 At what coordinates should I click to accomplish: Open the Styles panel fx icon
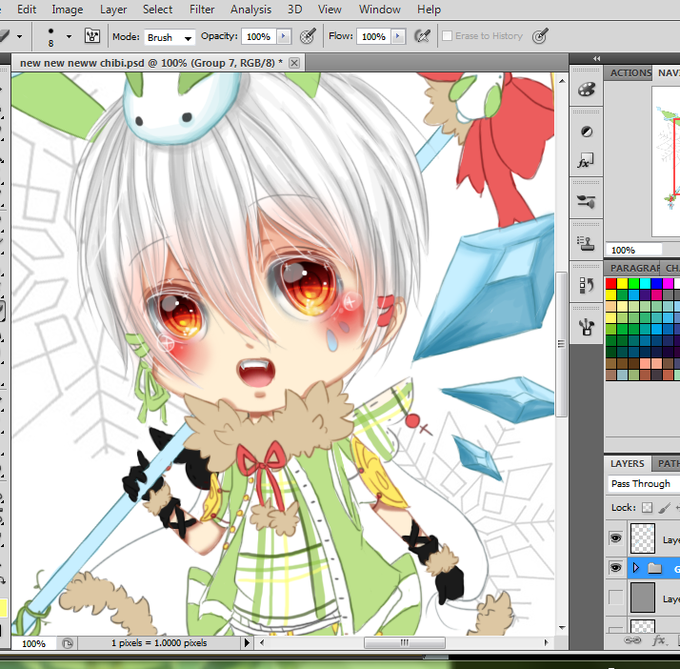(585, 160)
